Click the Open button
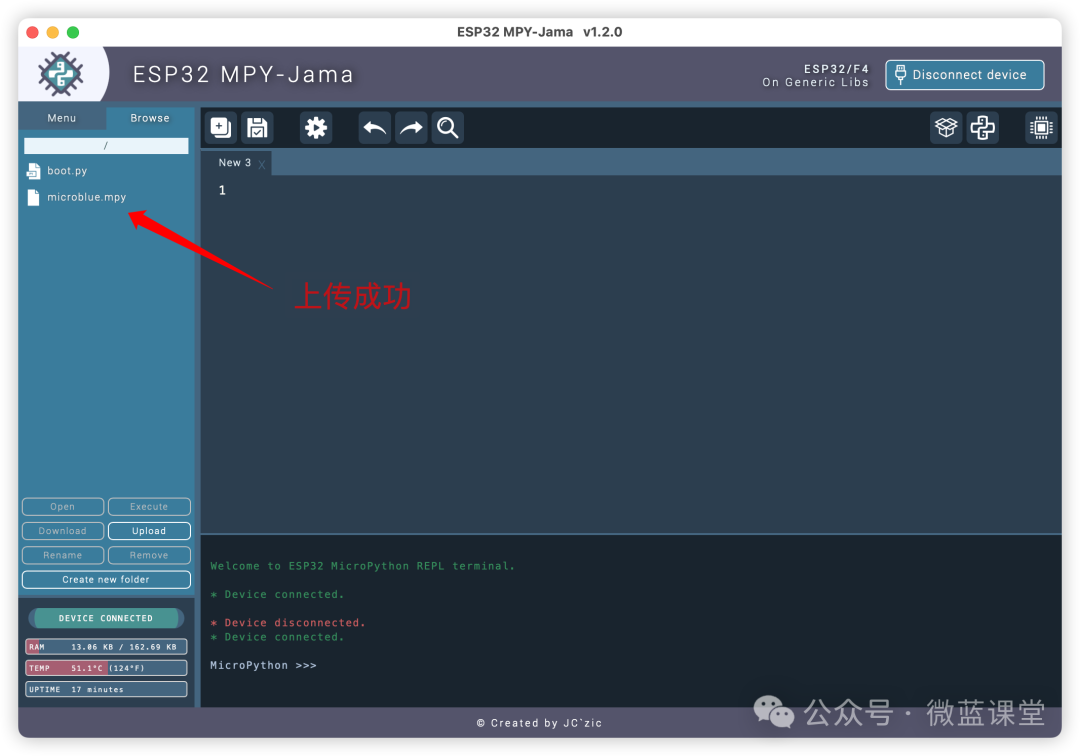Viewport: 1080px width, 756px height. 63,507
